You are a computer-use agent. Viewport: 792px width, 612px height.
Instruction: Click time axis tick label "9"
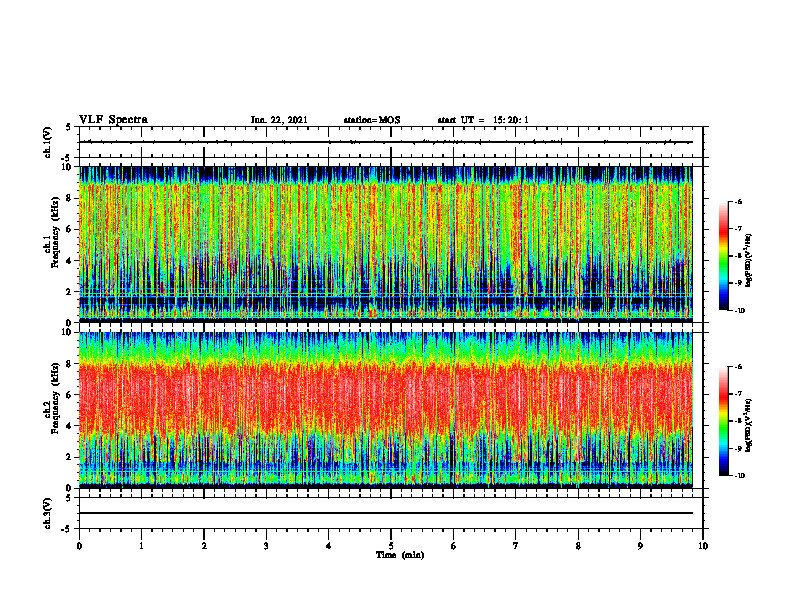pyautogui.click(x=640, y=546)
